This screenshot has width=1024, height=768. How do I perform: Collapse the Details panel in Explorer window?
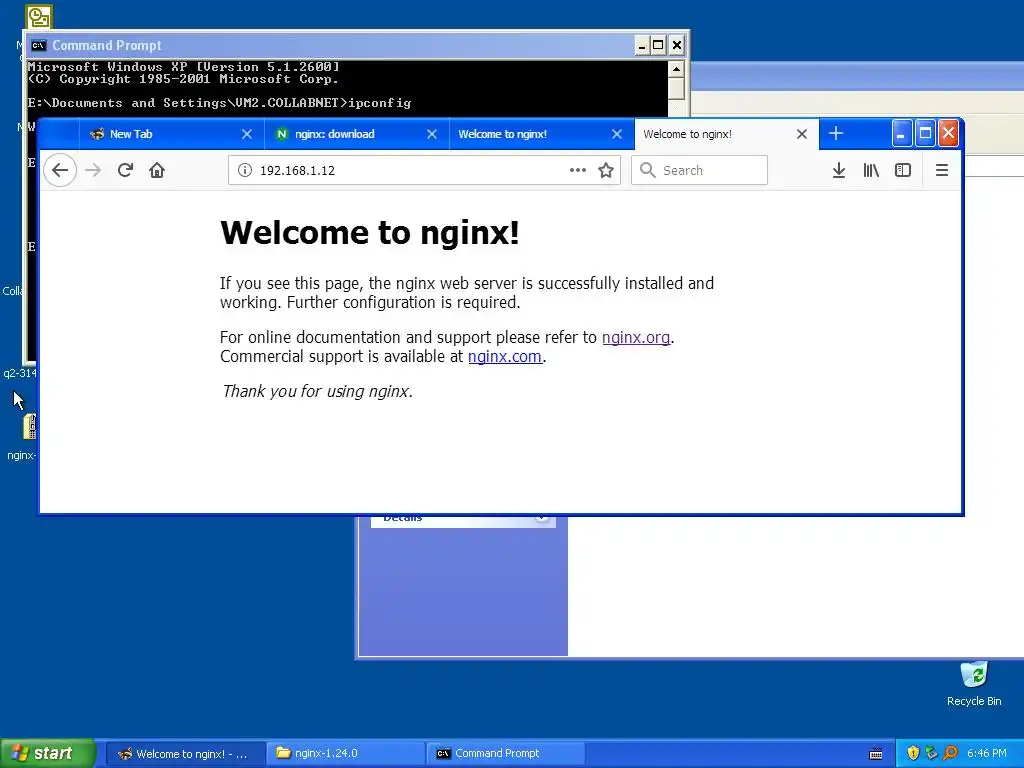pyautogui.click(x=541, y=518)
